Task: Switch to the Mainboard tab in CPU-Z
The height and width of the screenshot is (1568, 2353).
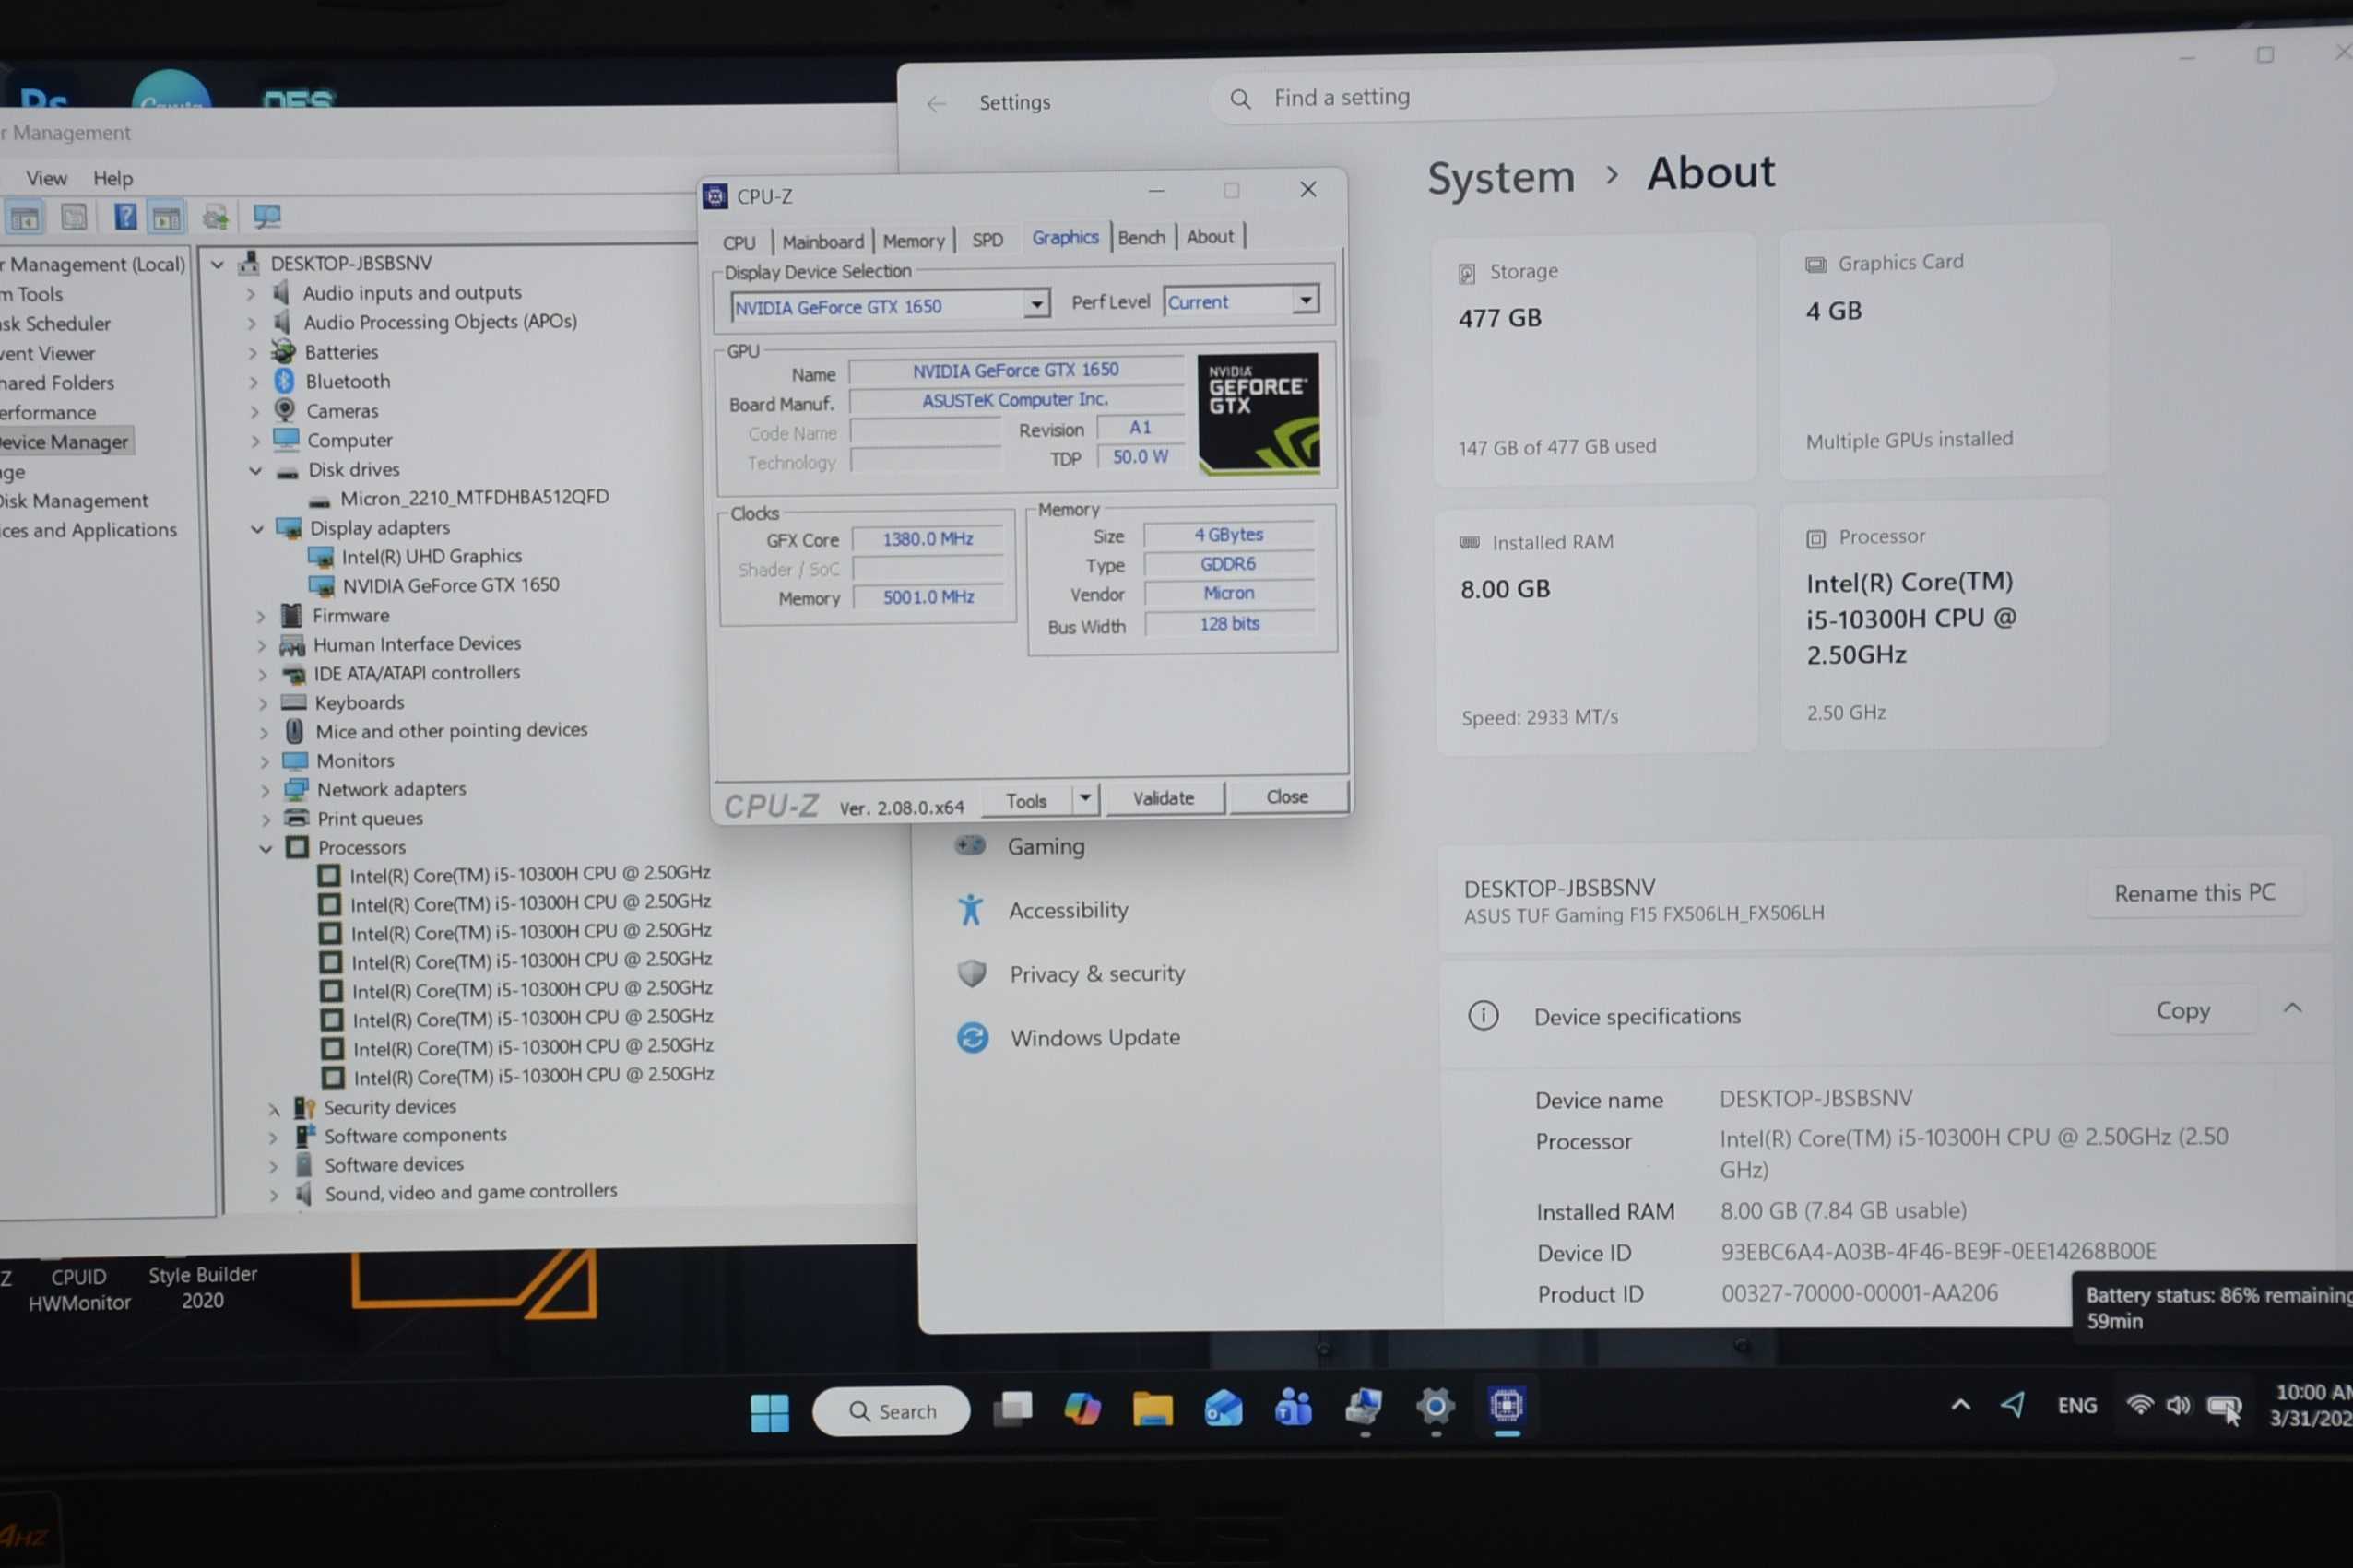Action: coord(822,241)
